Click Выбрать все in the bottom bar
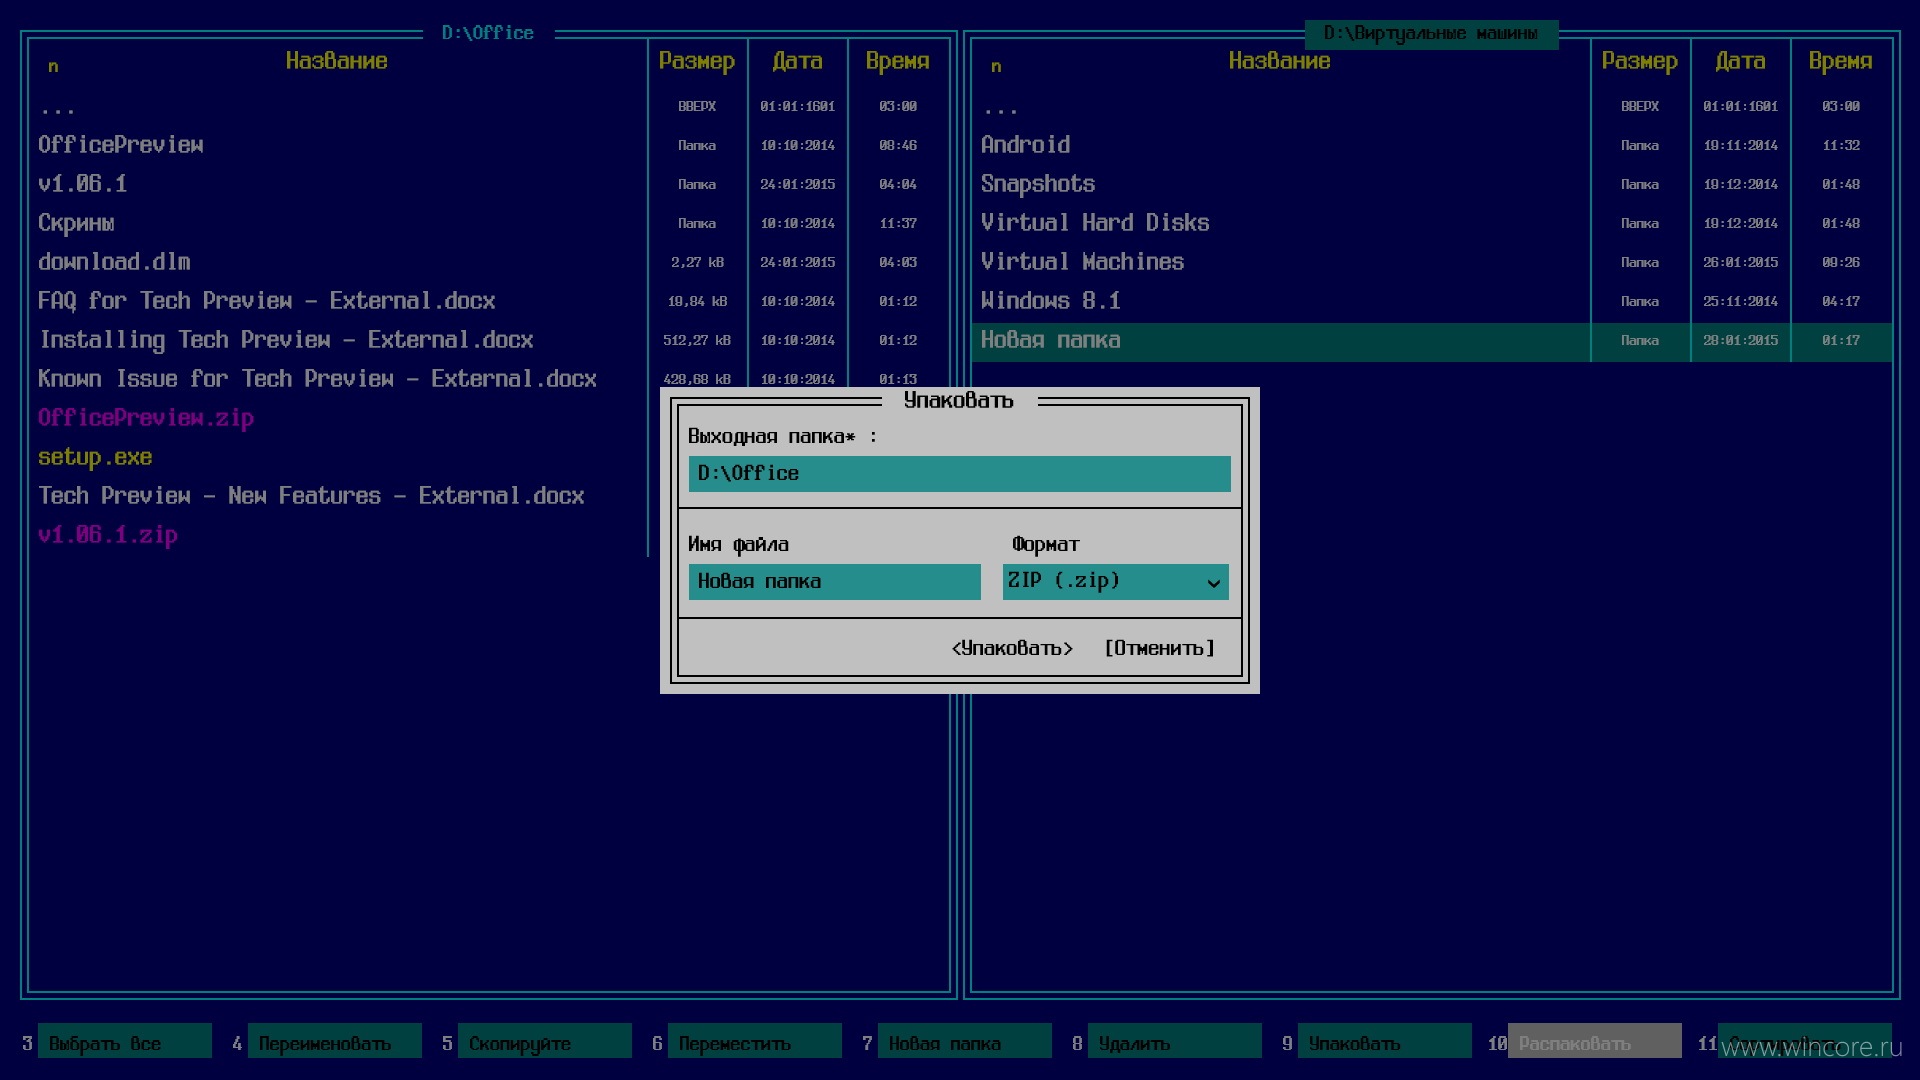Screen dimensions: 1920x1080 click(x=124, y=1041)
